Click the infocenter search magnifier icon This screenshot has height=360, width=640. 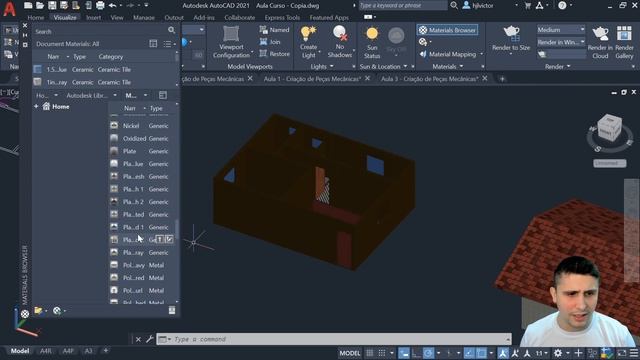[x=454, y=5]
